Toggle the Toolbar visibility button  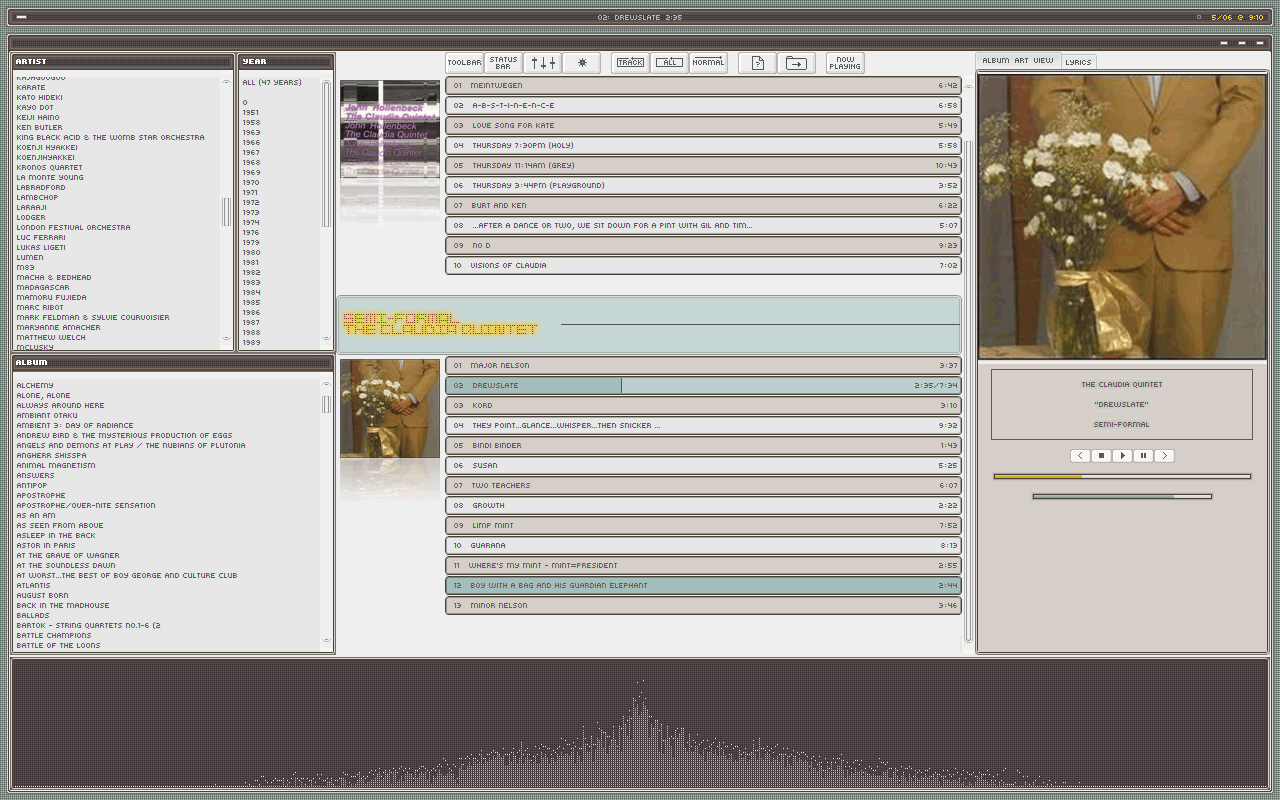464,63
